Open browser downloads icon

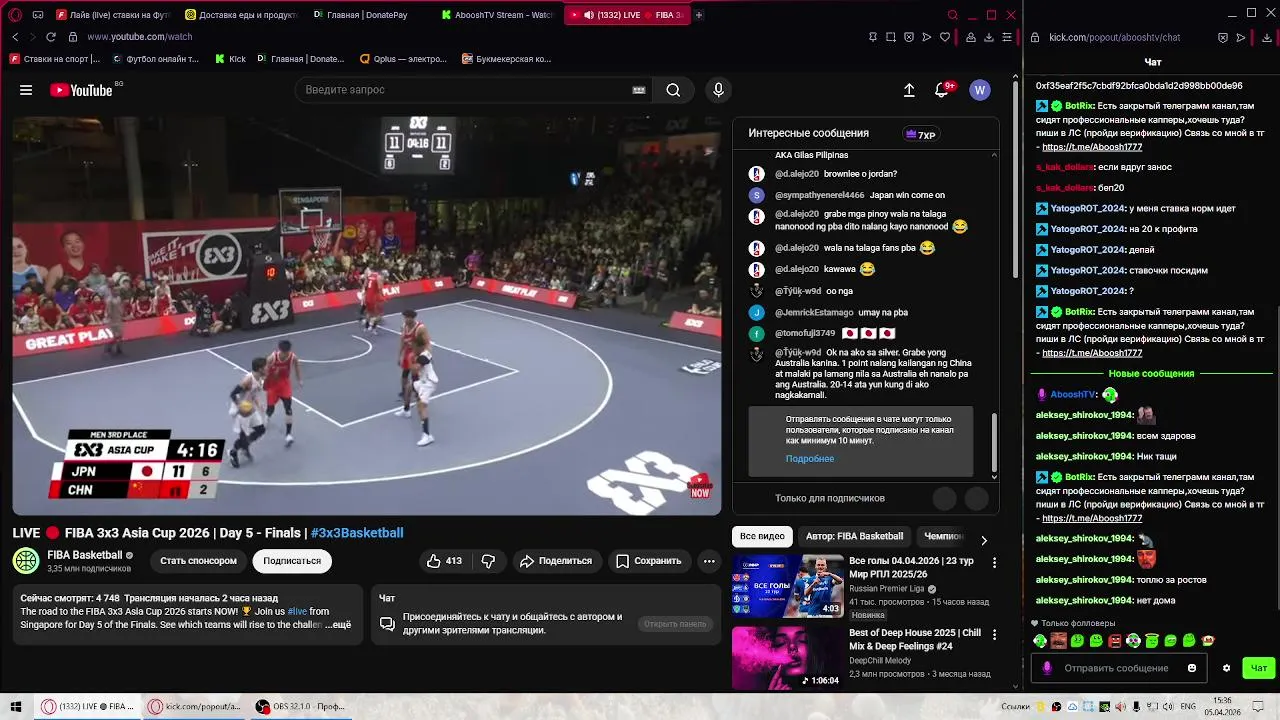[989, 37]
